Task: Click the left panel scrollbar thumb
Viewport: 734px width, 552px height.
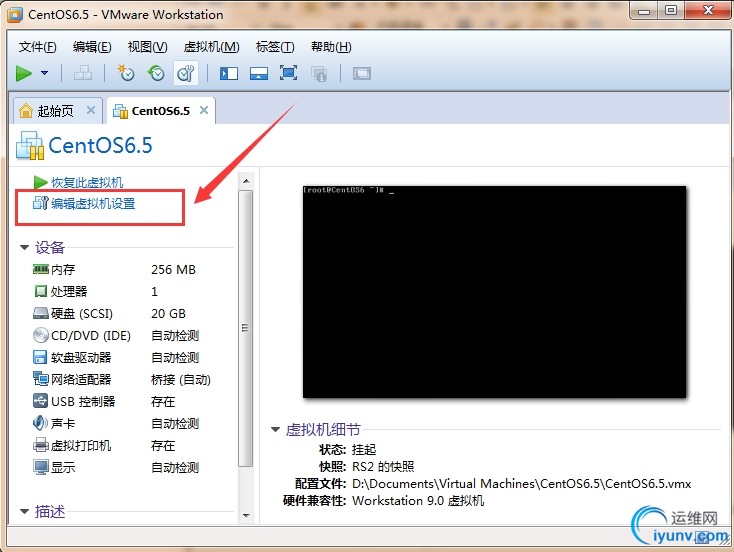Action: 246,328
